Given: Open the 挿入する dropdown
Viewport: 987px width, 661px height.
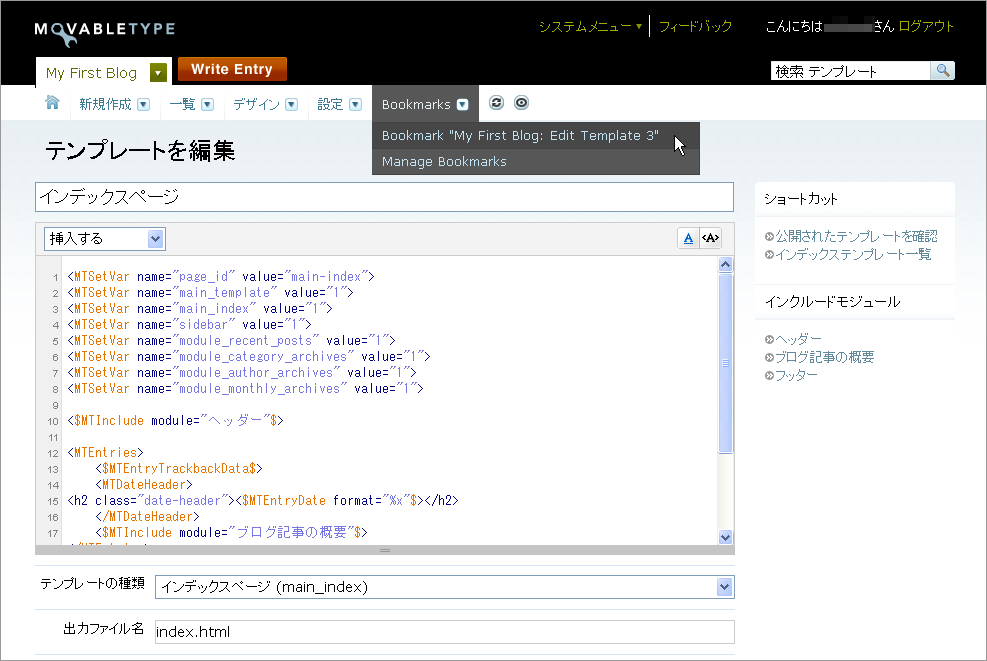Looking at the screenshot, I should (105, 239).
